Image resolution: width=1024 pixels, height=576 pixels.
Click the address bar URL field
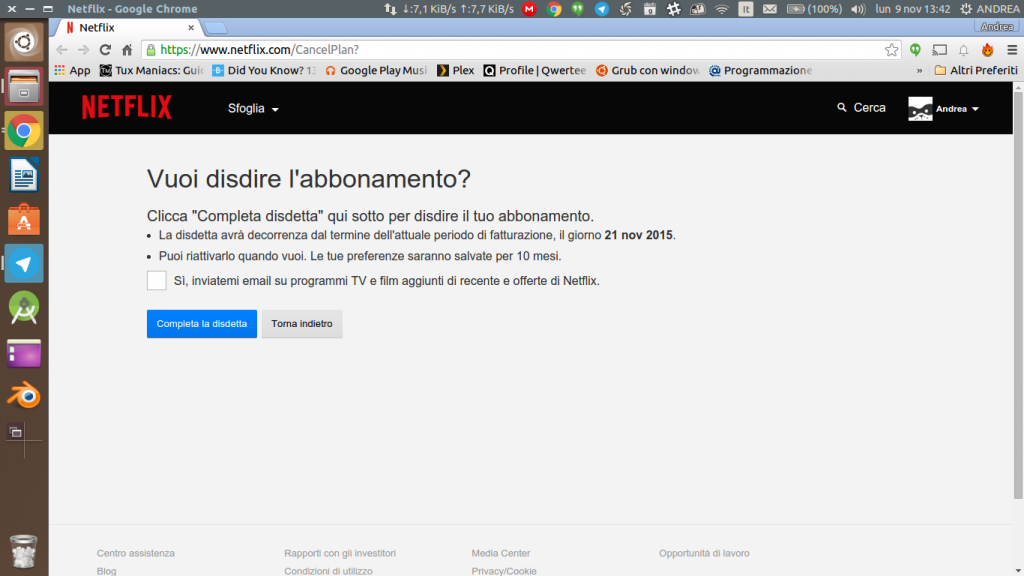[519, 50]
